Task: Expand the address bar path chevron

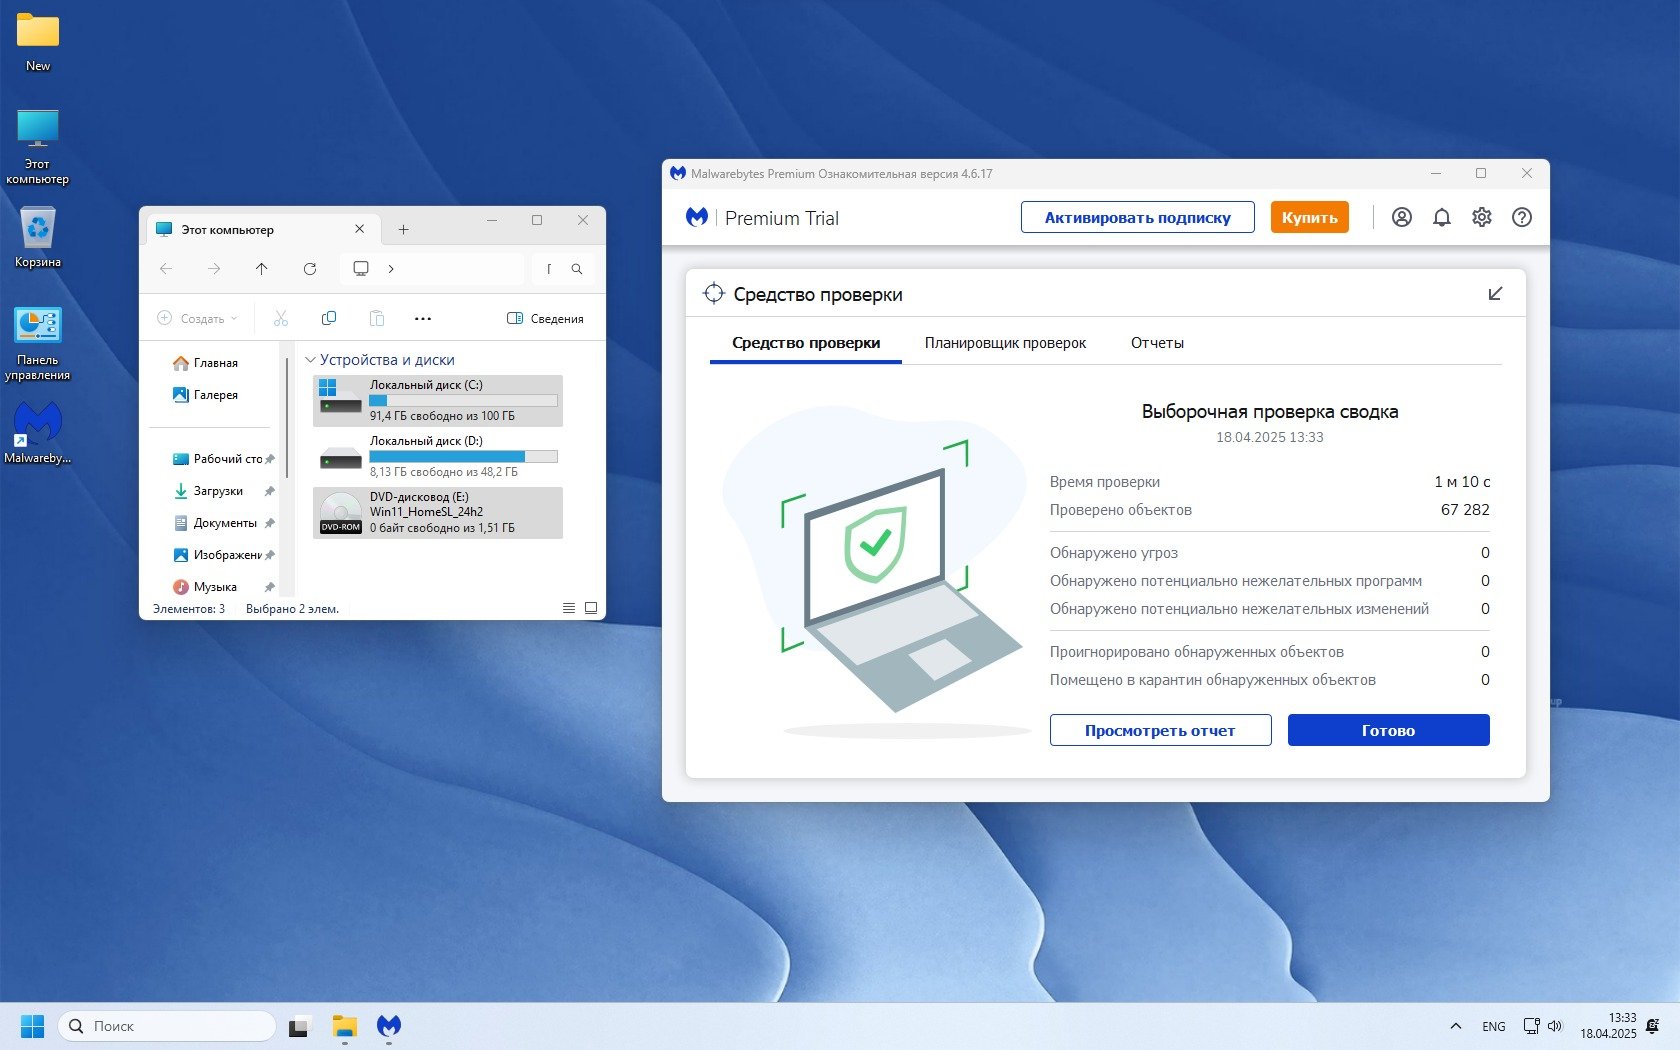Action: click(391, 268)
